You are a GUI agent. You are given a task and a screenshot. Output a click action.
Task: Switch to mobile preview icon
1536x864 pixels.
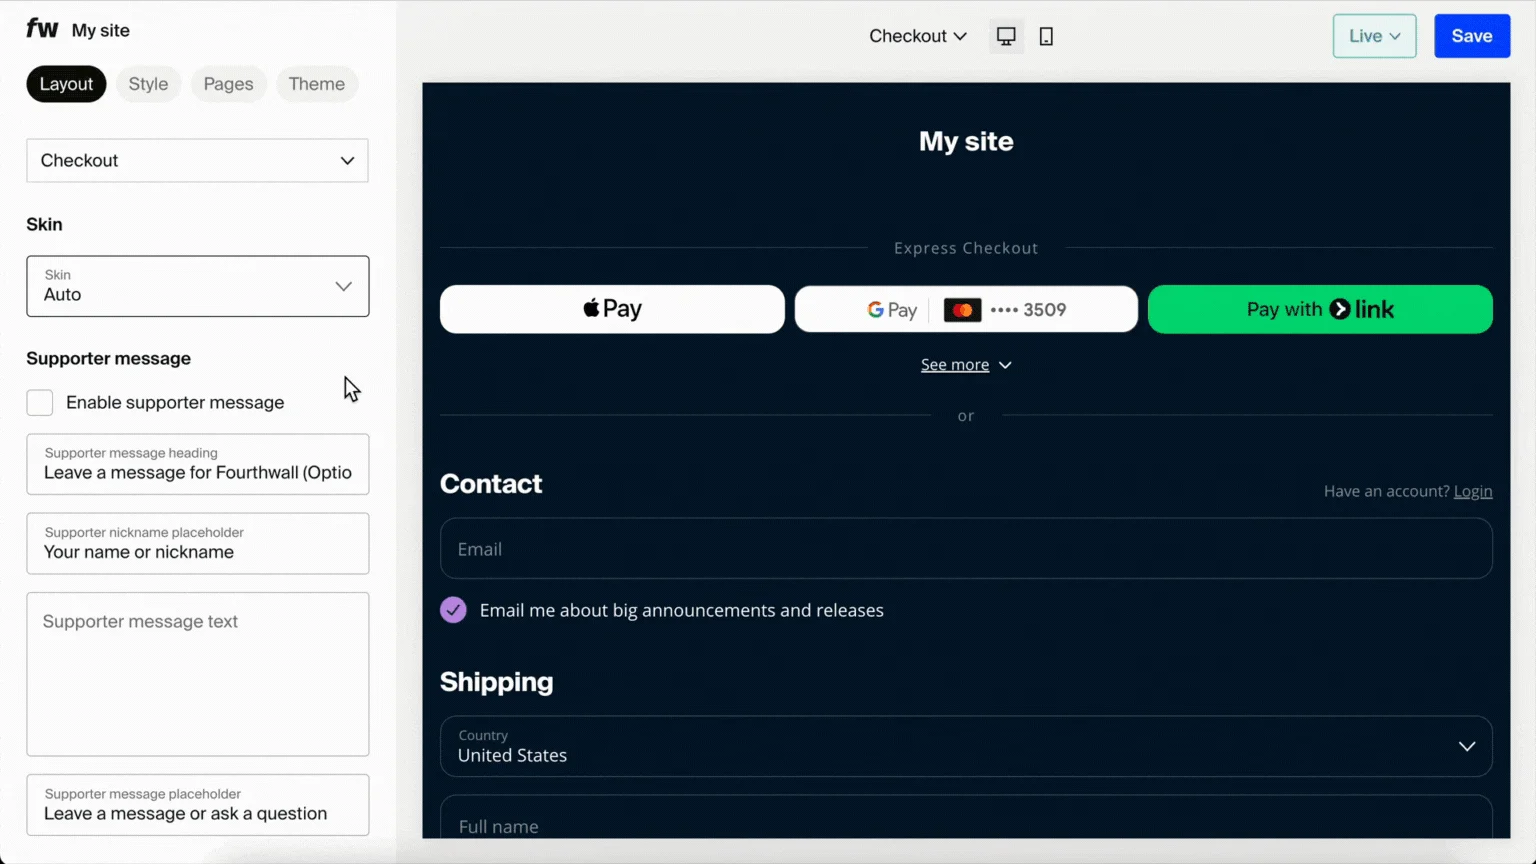1046,36
